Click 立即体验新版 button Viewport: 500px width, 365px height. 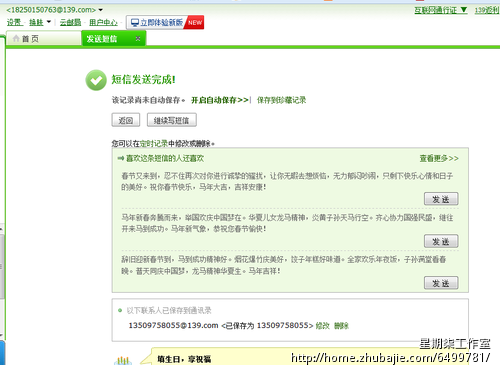click(165, 22)
